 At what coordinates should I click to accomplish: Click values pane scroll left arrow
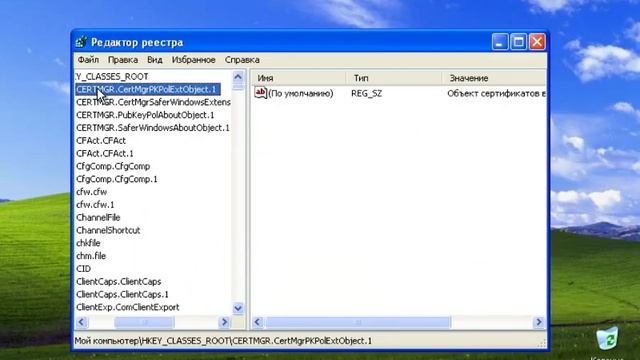[x=257, y=322]
